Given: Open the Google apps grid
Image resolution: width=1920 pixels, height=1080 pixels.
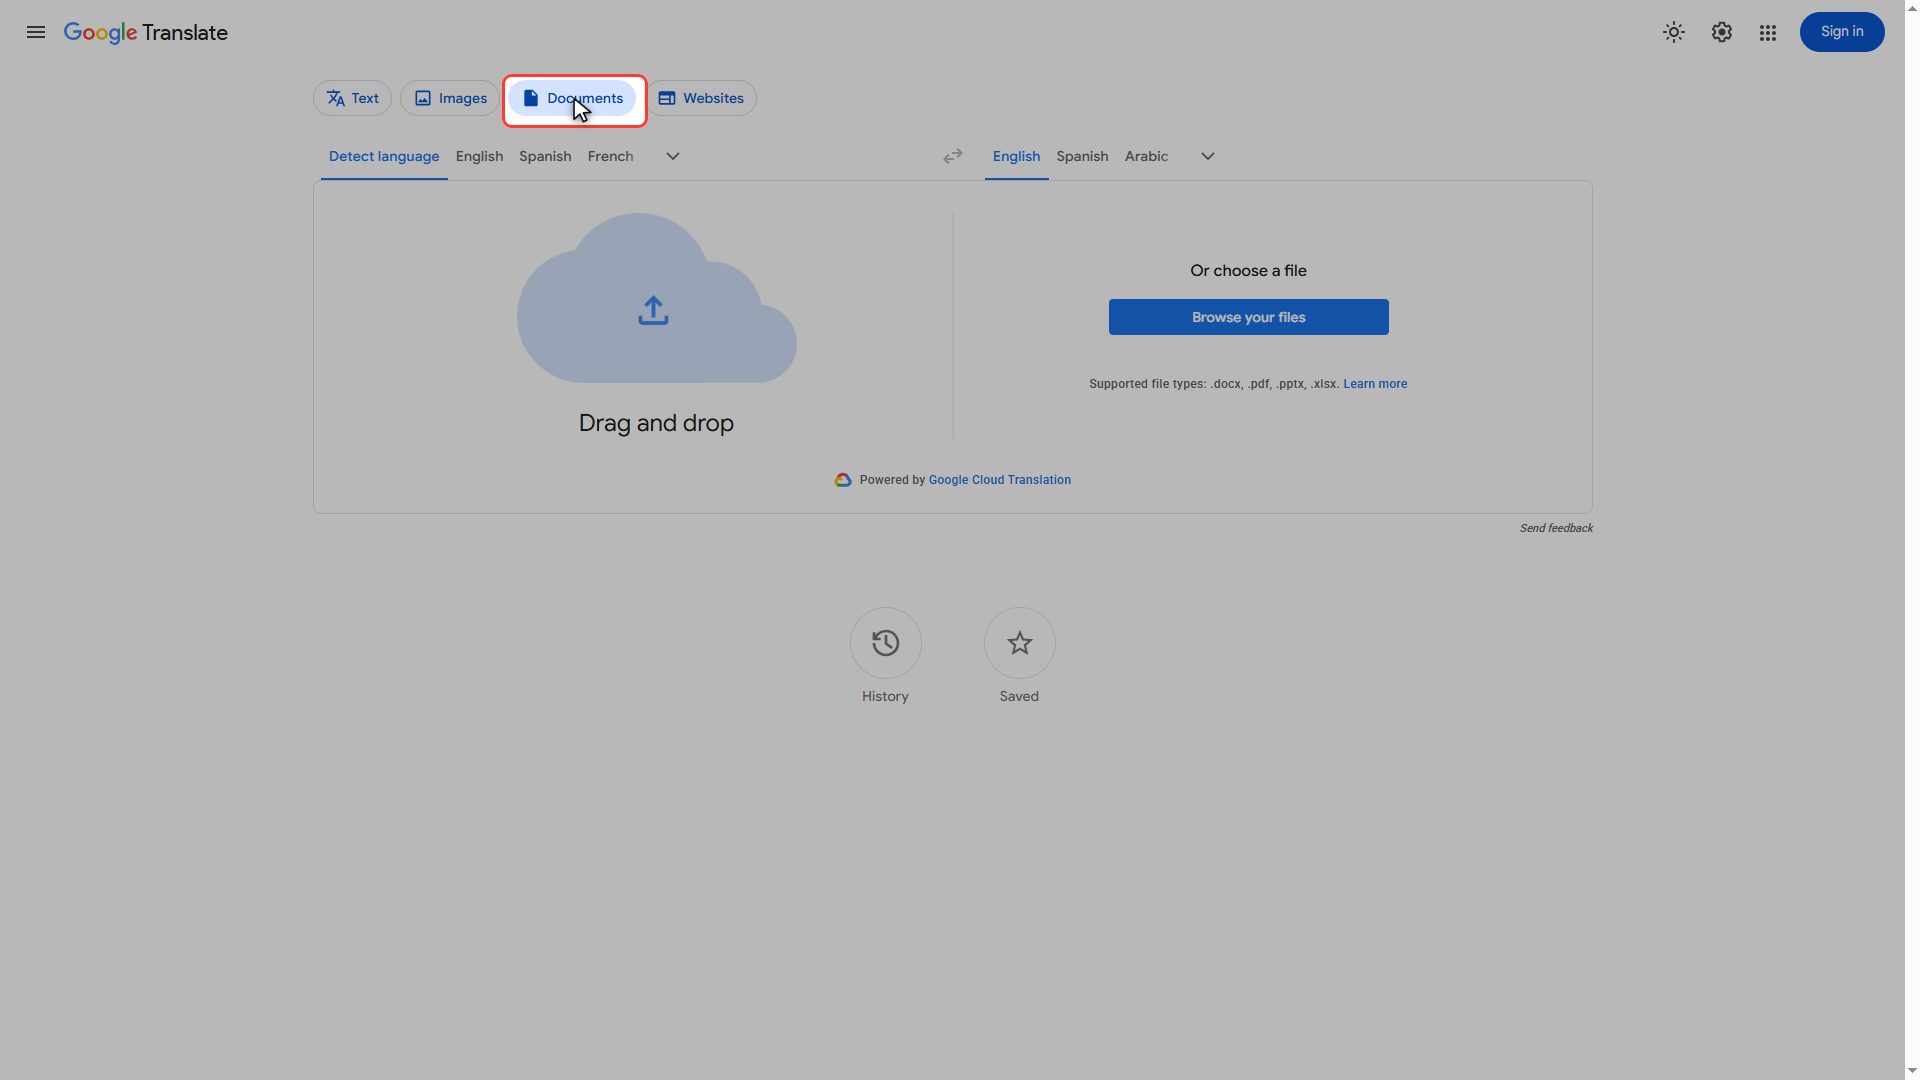Looking at the screenshot, I should click(x=1768, y=32).
